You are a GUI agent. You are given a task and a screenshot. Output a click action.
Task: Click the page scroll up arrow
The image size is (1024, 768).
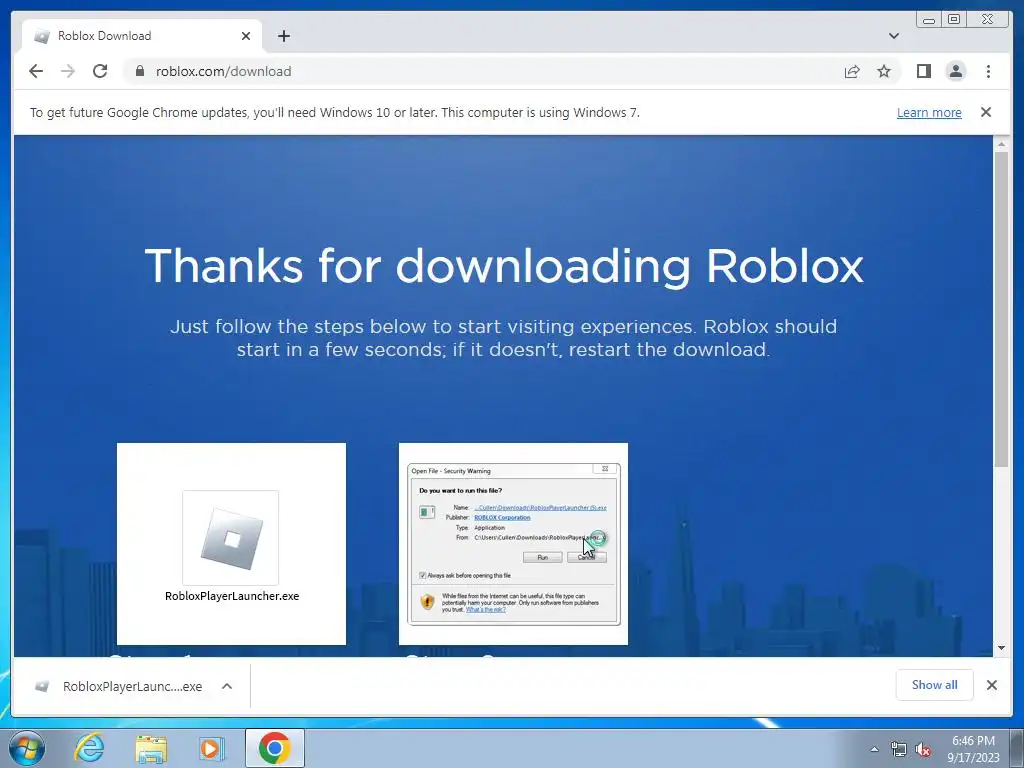point(1001,143)
